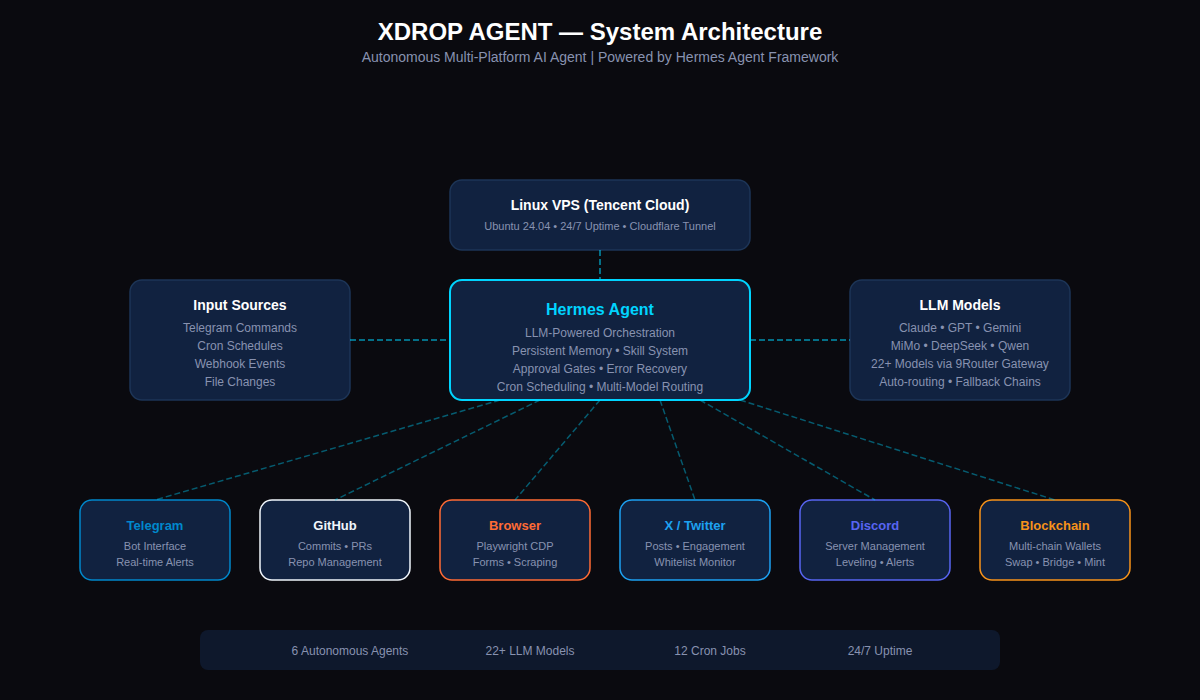The width and height of the screenshot is (1200, 700).
Task: Select the Browser box title
Action: [515, 525]
